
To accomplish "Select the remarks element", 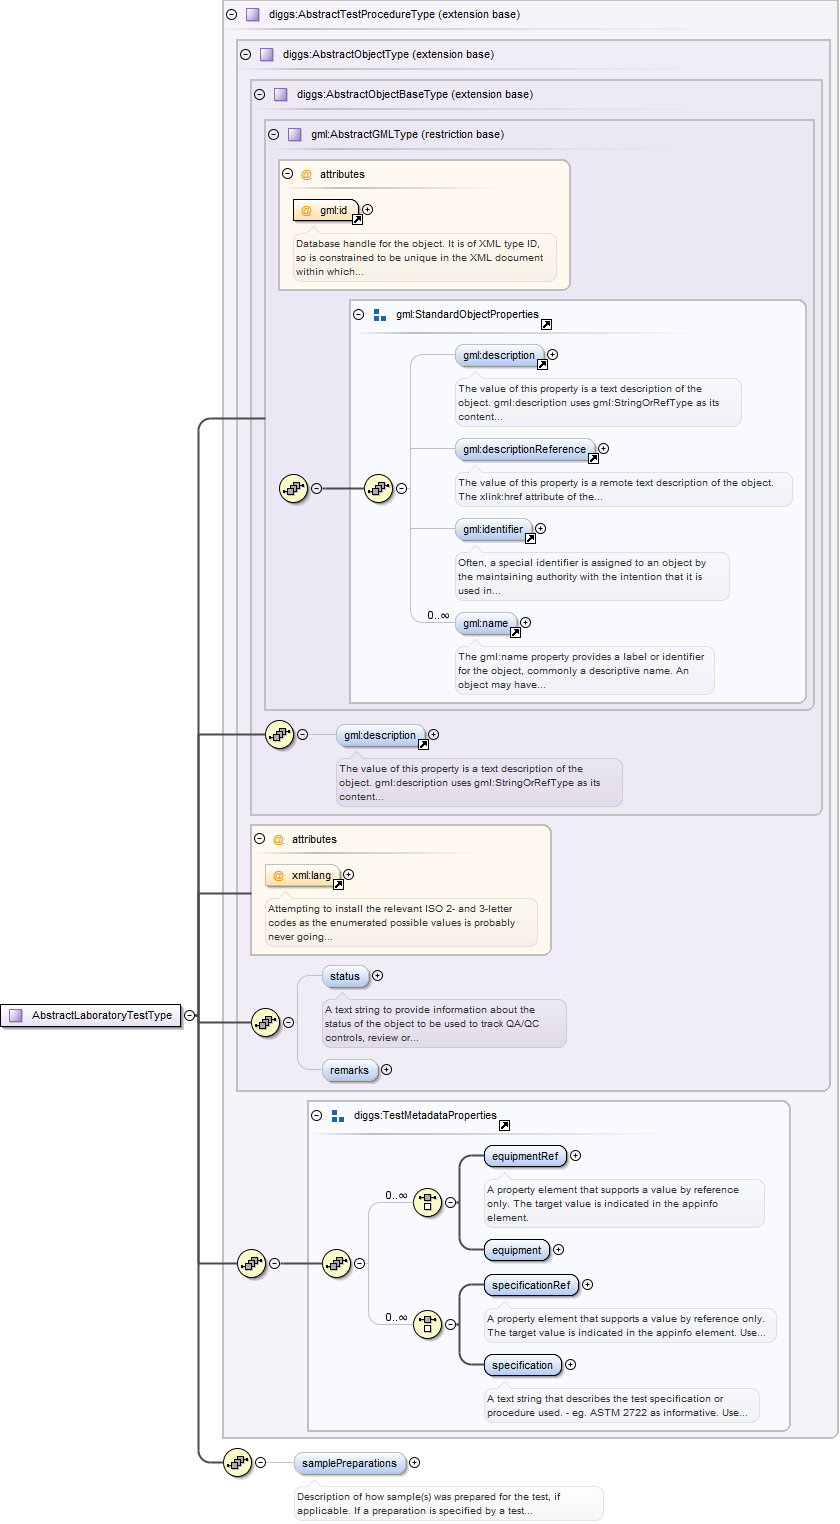I will pyautogui.click(x=349, y=1070).
